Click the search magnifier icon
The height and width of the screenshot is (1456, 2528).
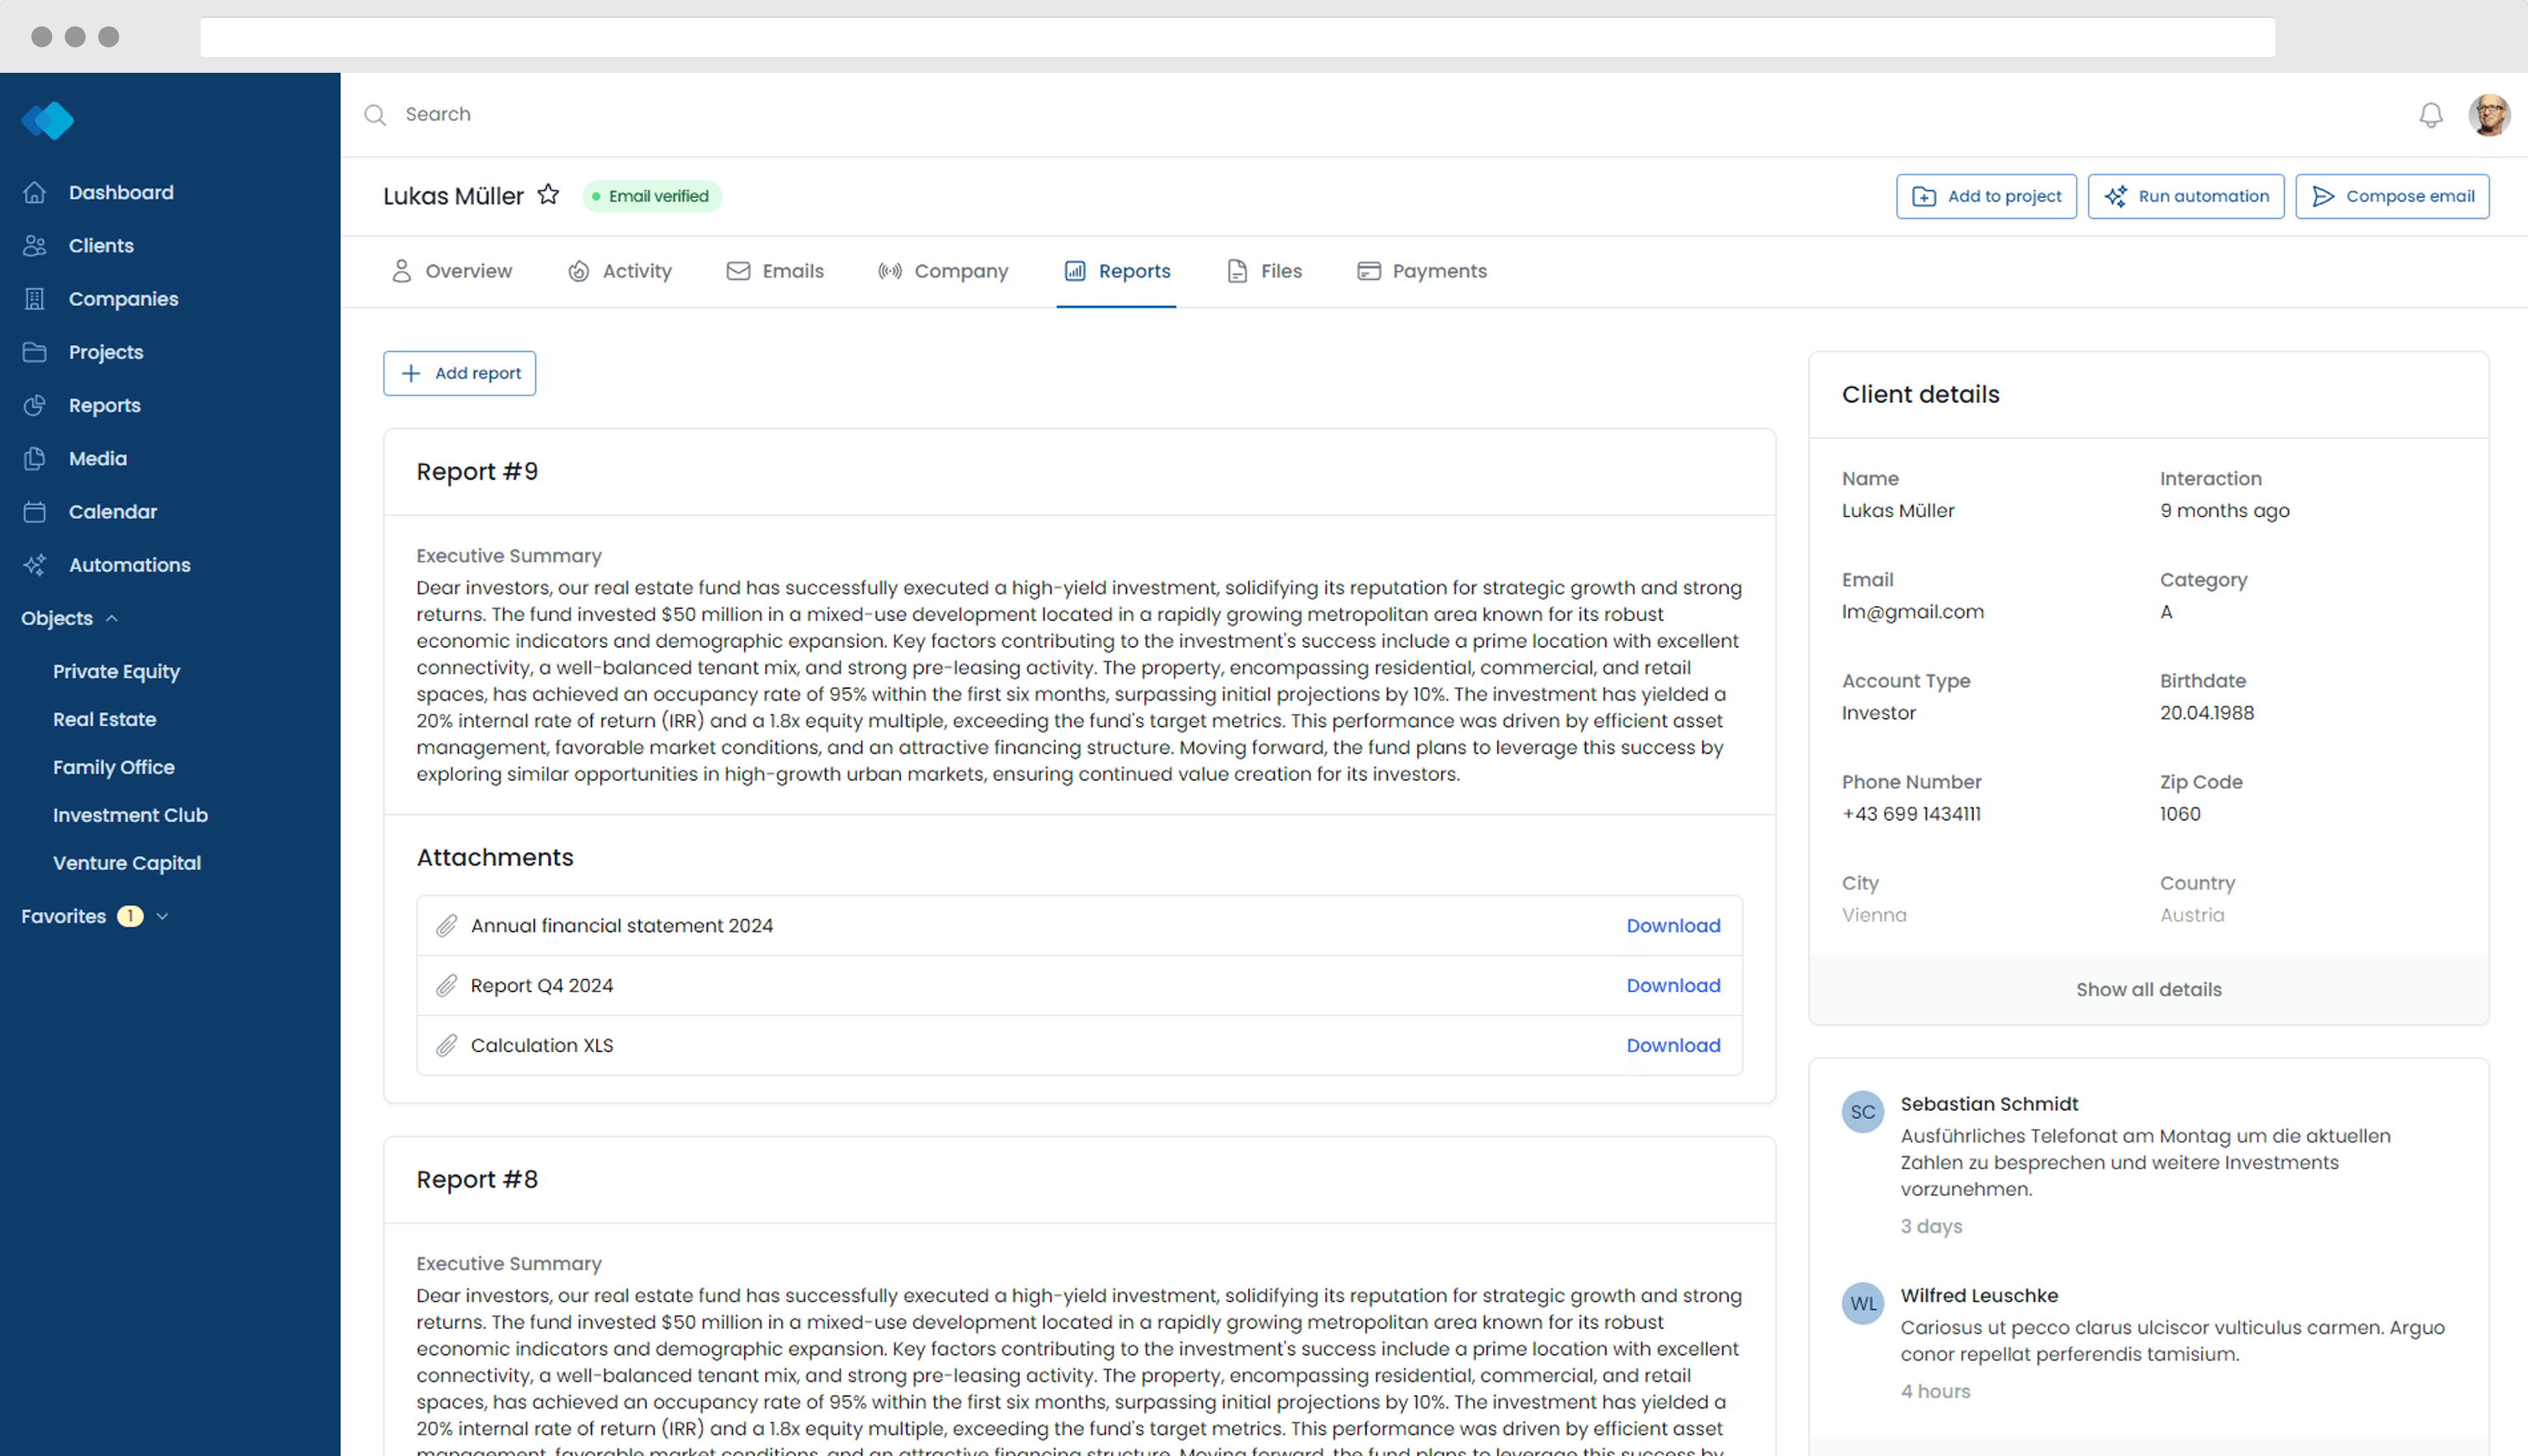coord(375,115)
